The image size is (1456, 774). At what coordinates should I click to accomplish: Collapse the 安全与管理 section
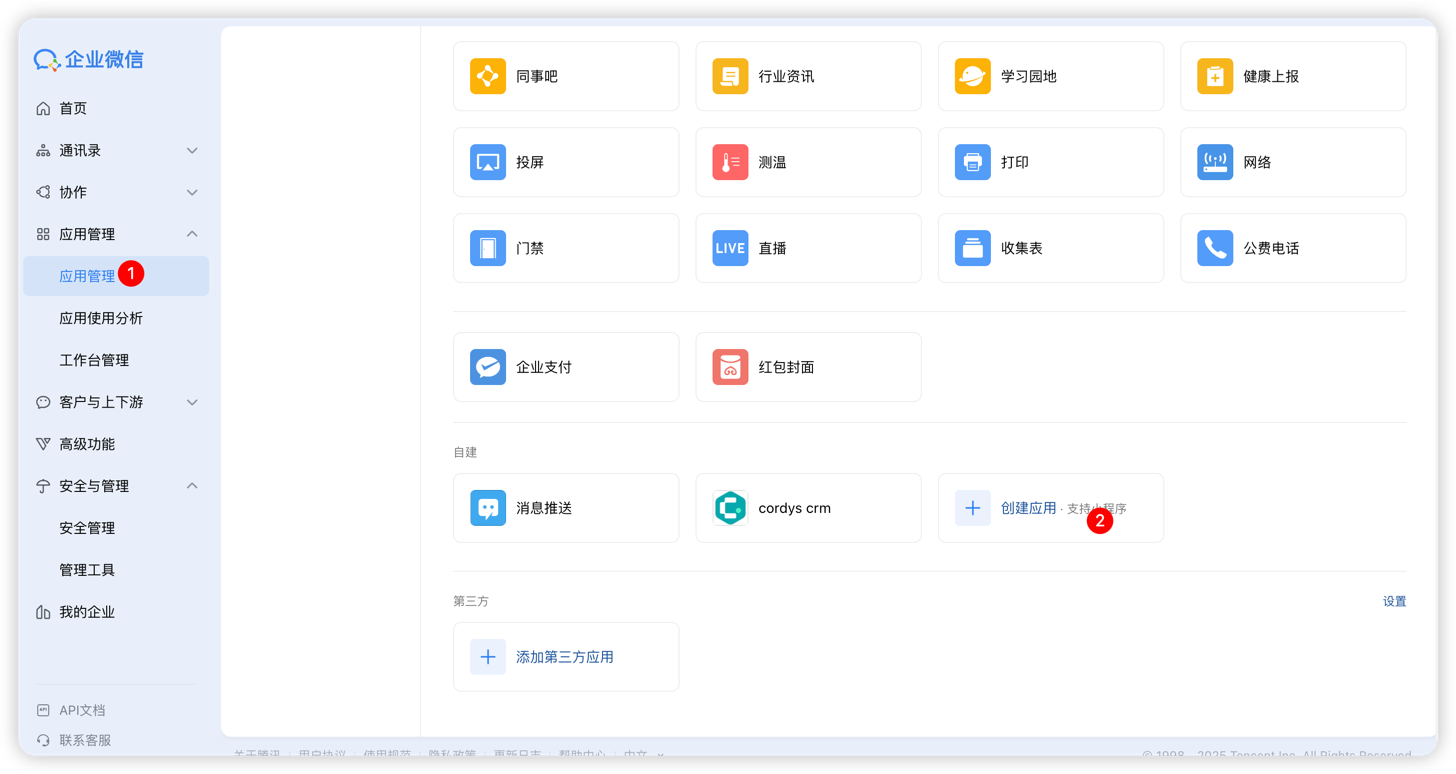pos(192,486)
